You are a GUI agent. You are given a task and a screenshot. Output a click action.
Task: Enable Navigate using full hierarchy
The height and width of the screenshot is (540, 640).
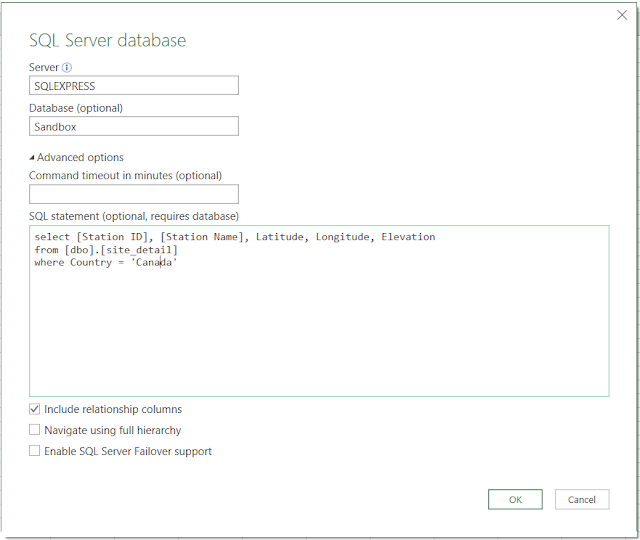35,430
